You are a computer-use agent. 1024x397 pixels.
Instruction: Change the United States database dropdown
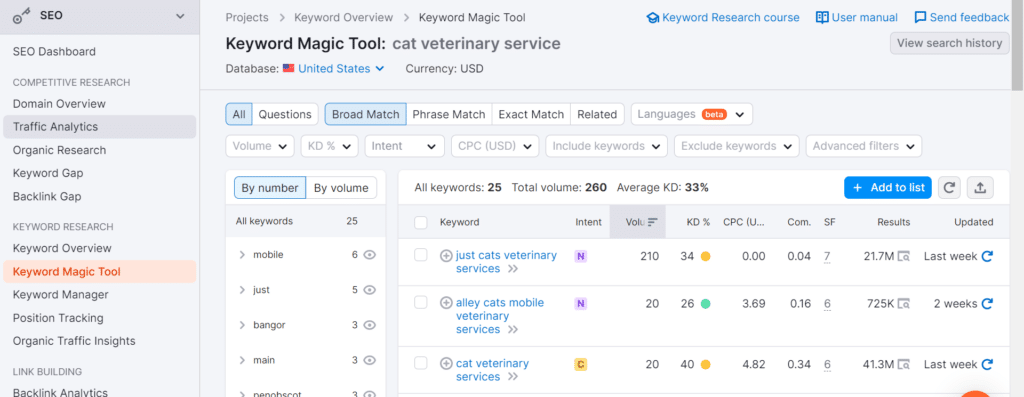[x=341, y=69]
